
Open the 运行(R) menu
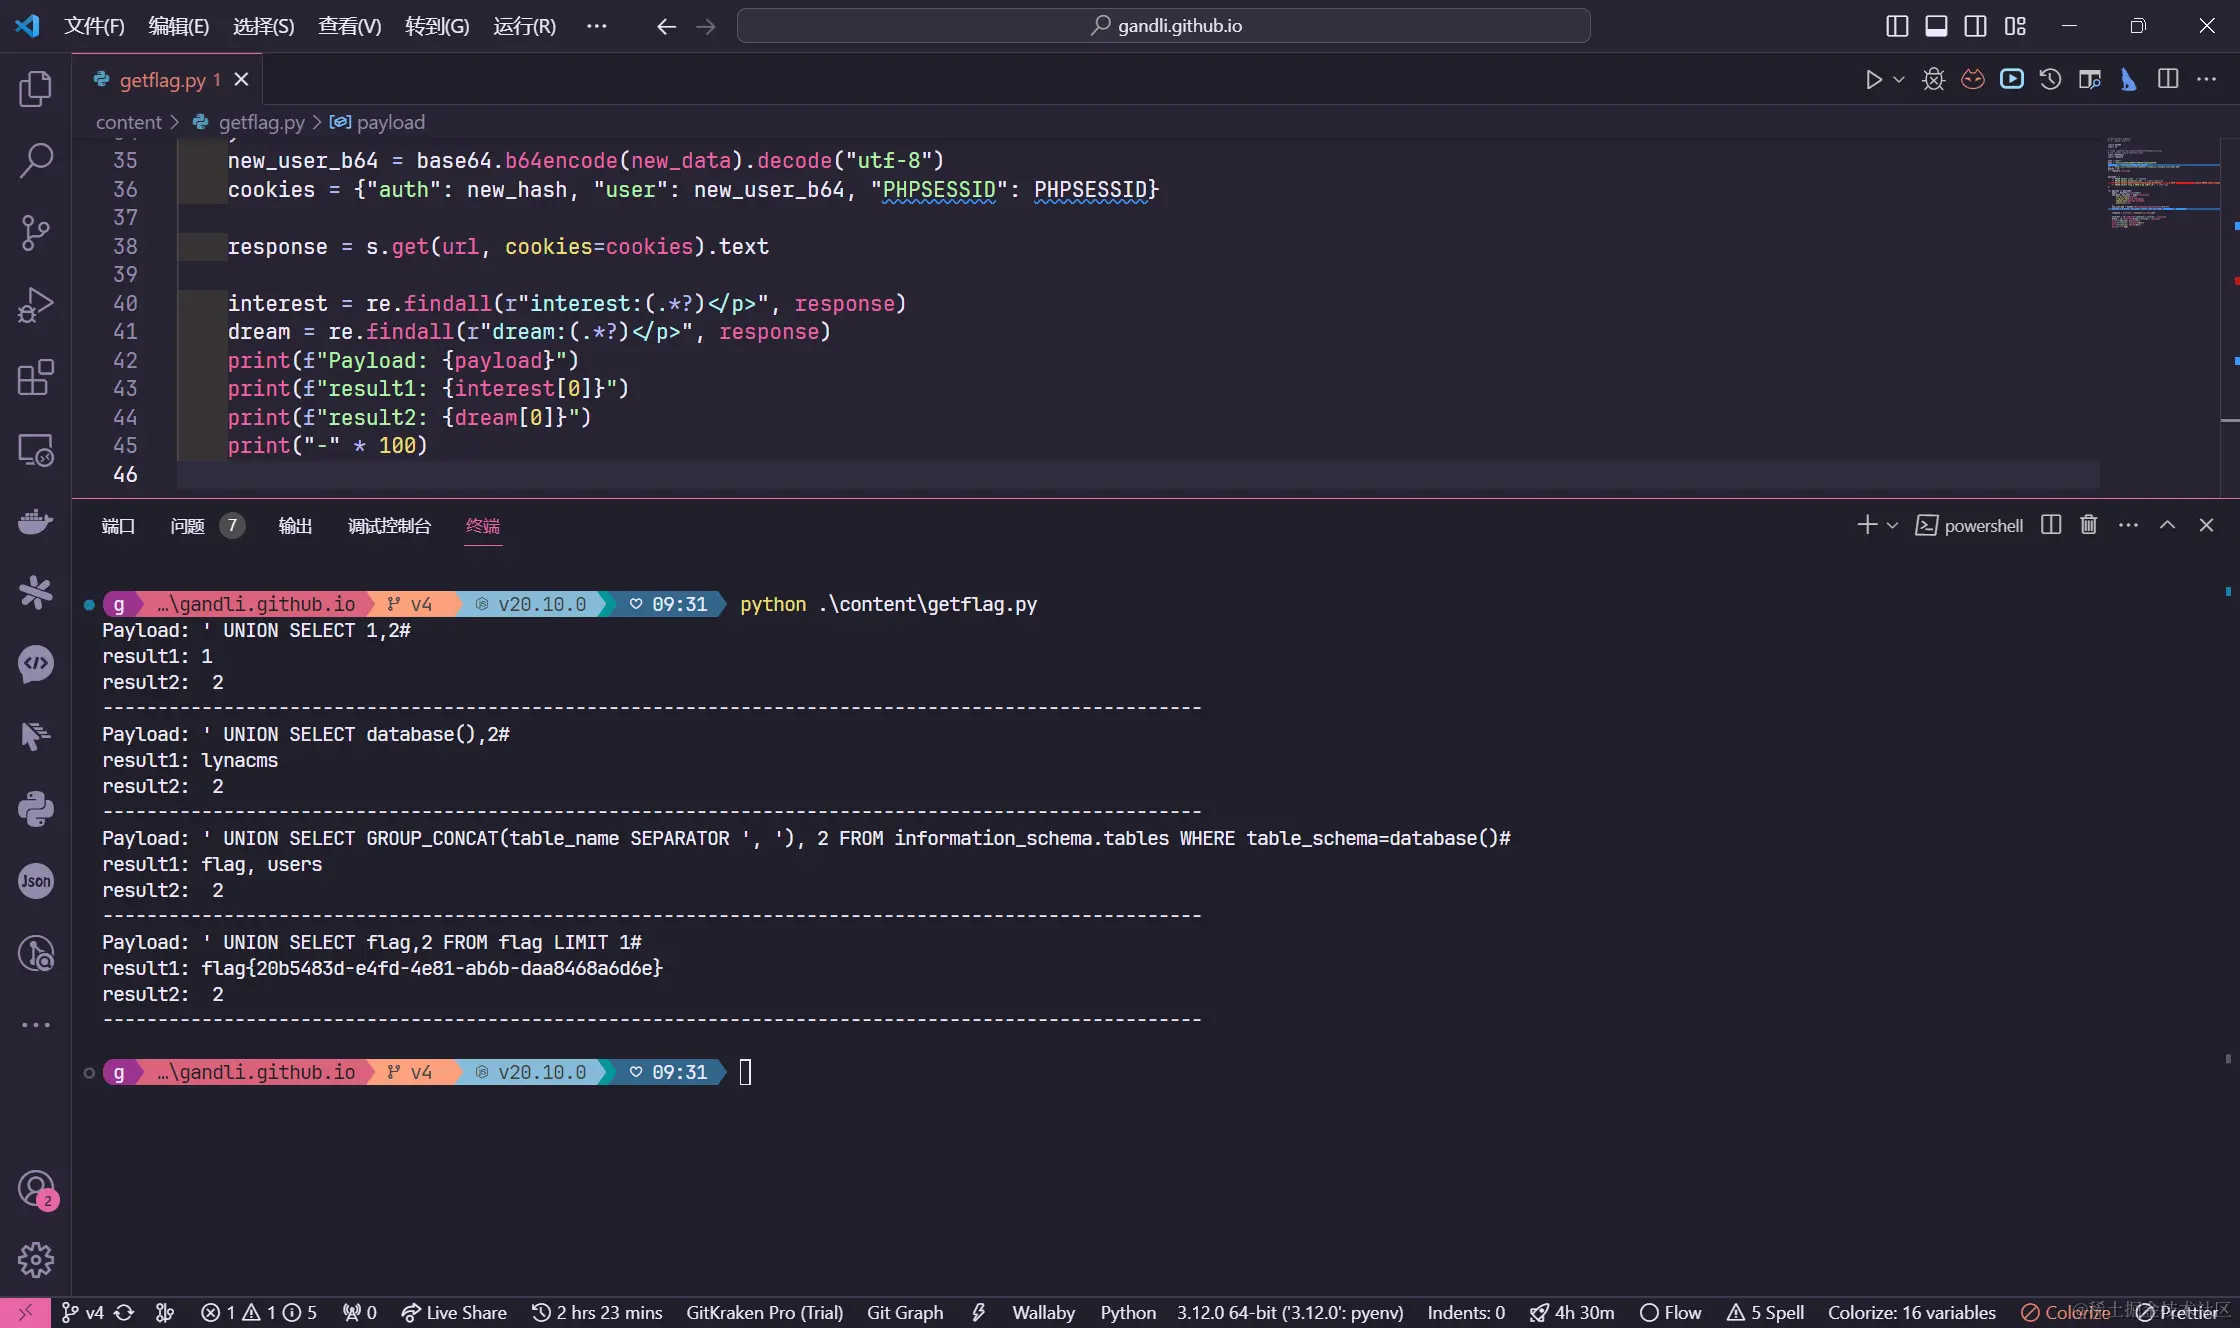coord(524,26)
